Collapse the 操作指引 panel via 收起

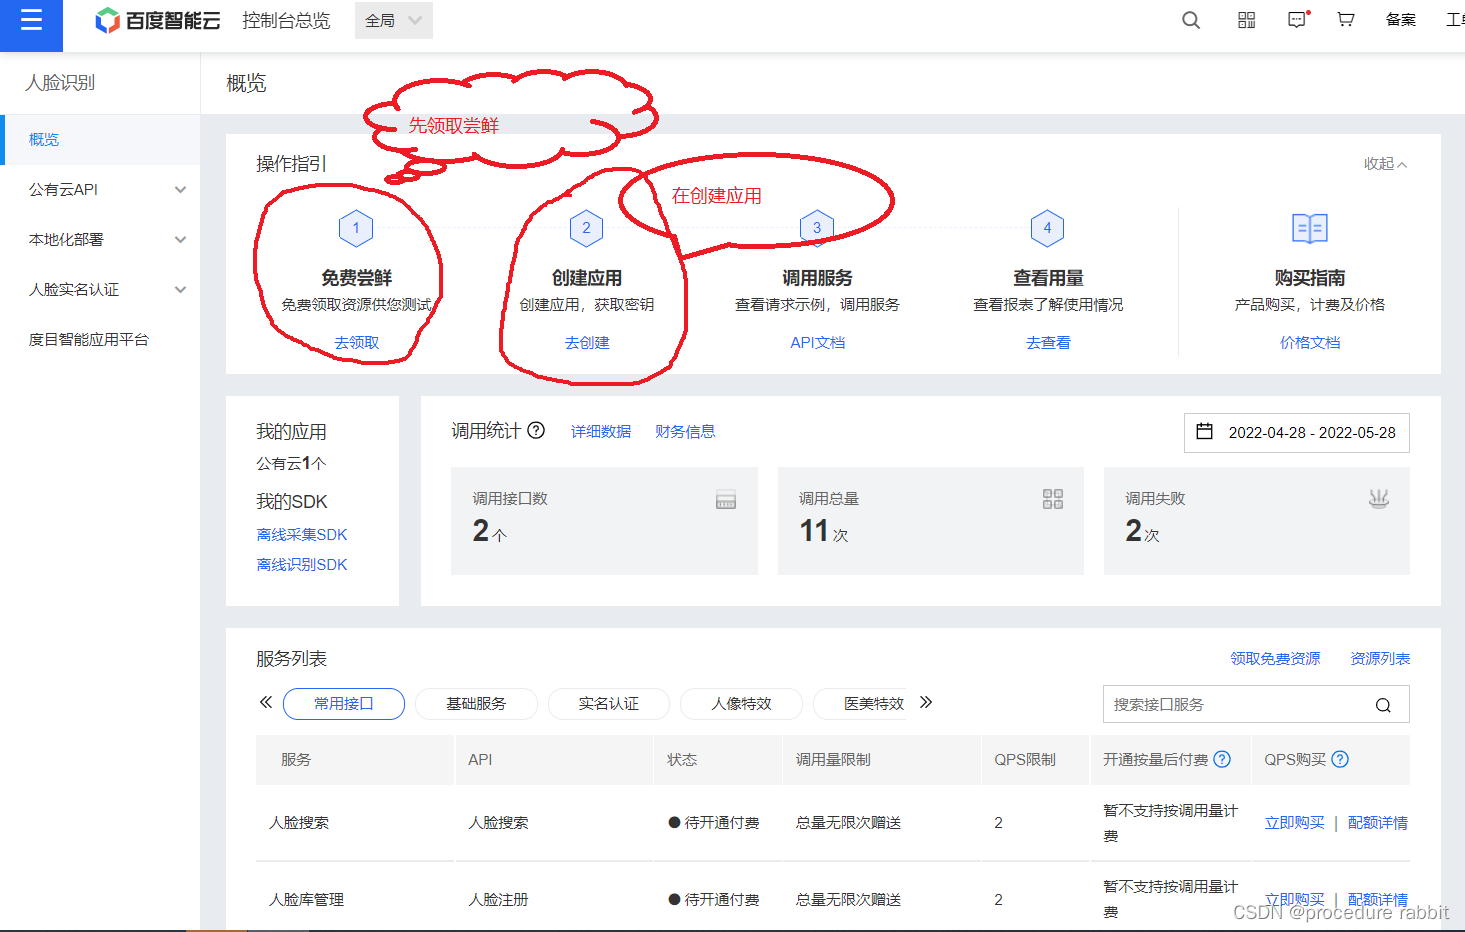(1385, 164)
